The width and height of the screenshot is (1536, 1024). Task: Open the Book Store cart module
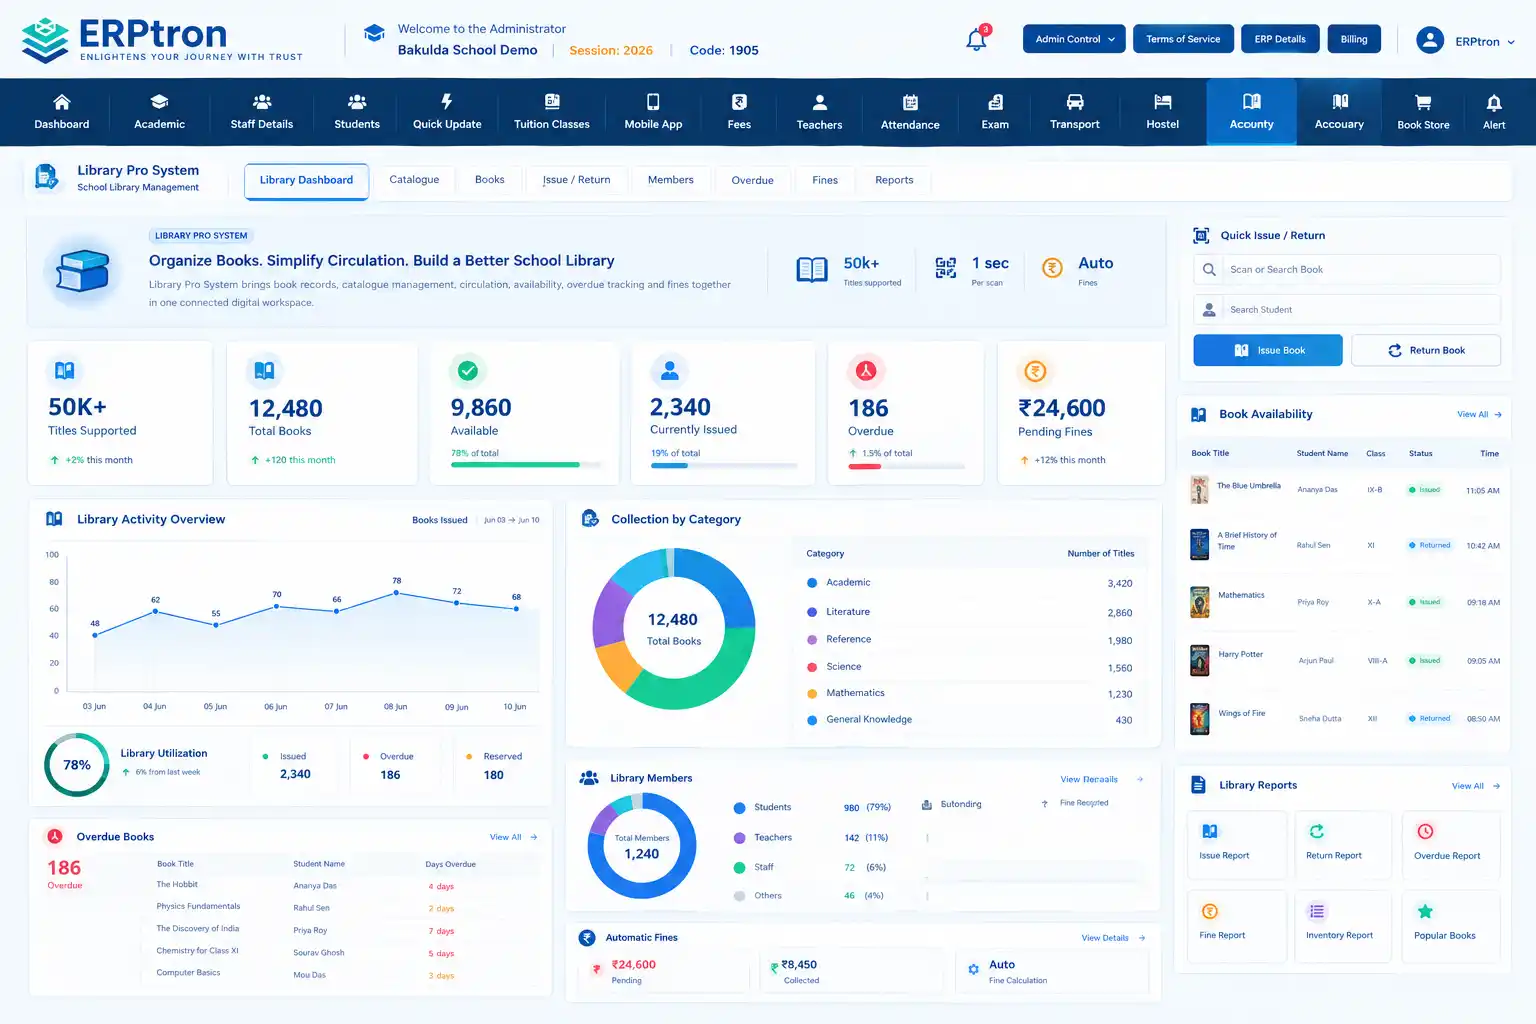click(x=1423, y=112)
